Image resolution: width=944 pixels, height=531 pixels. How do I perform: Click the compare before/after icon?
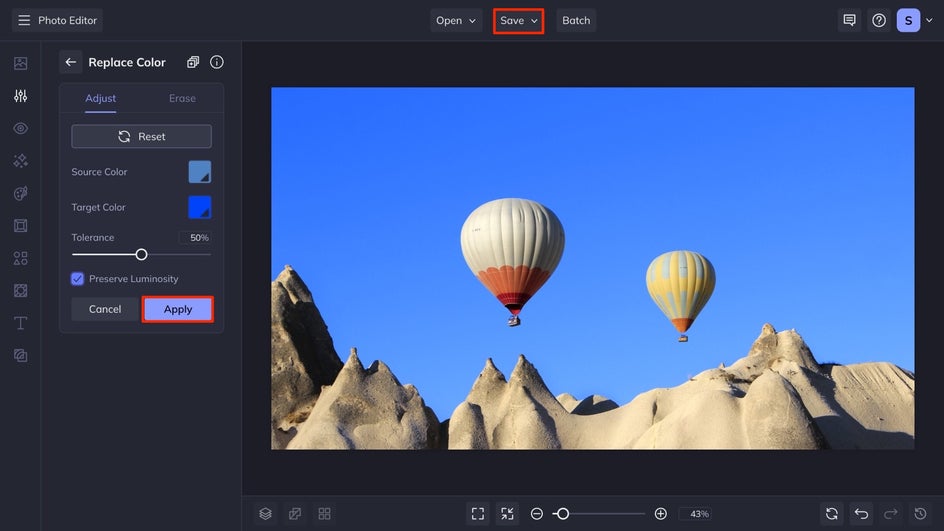click(295, 514)
